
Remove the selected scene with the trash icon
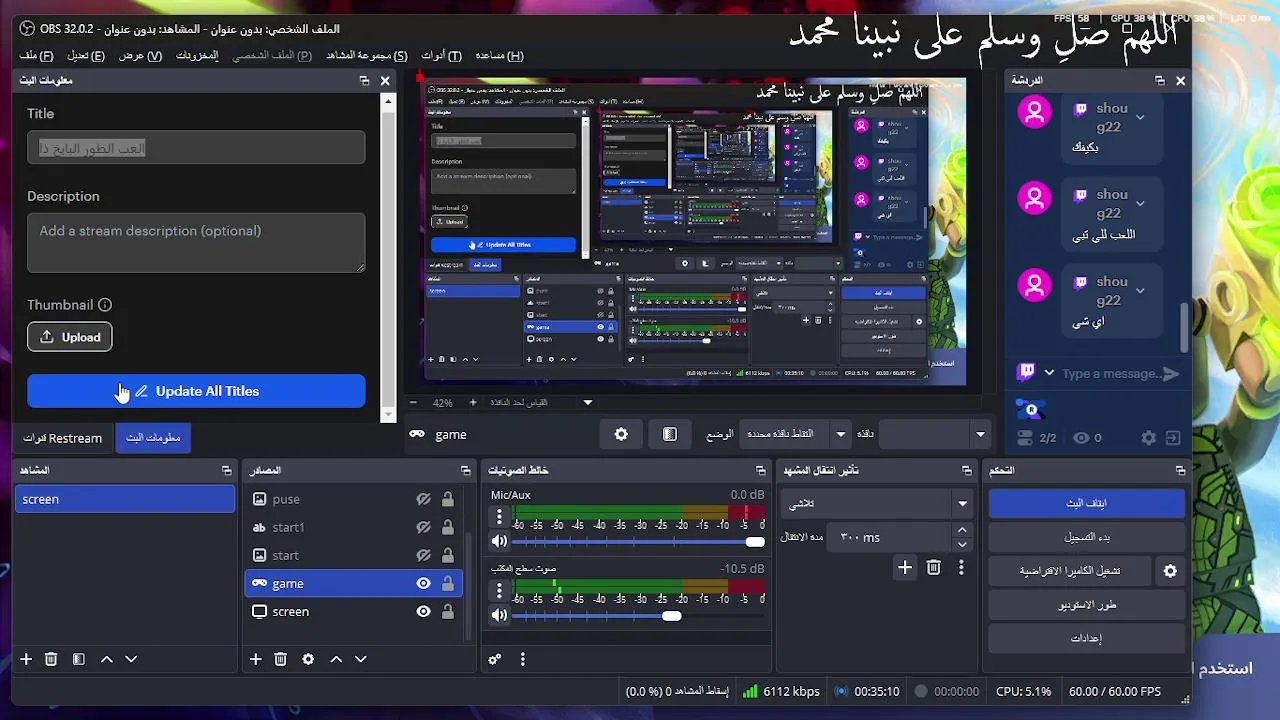(51, 659)
